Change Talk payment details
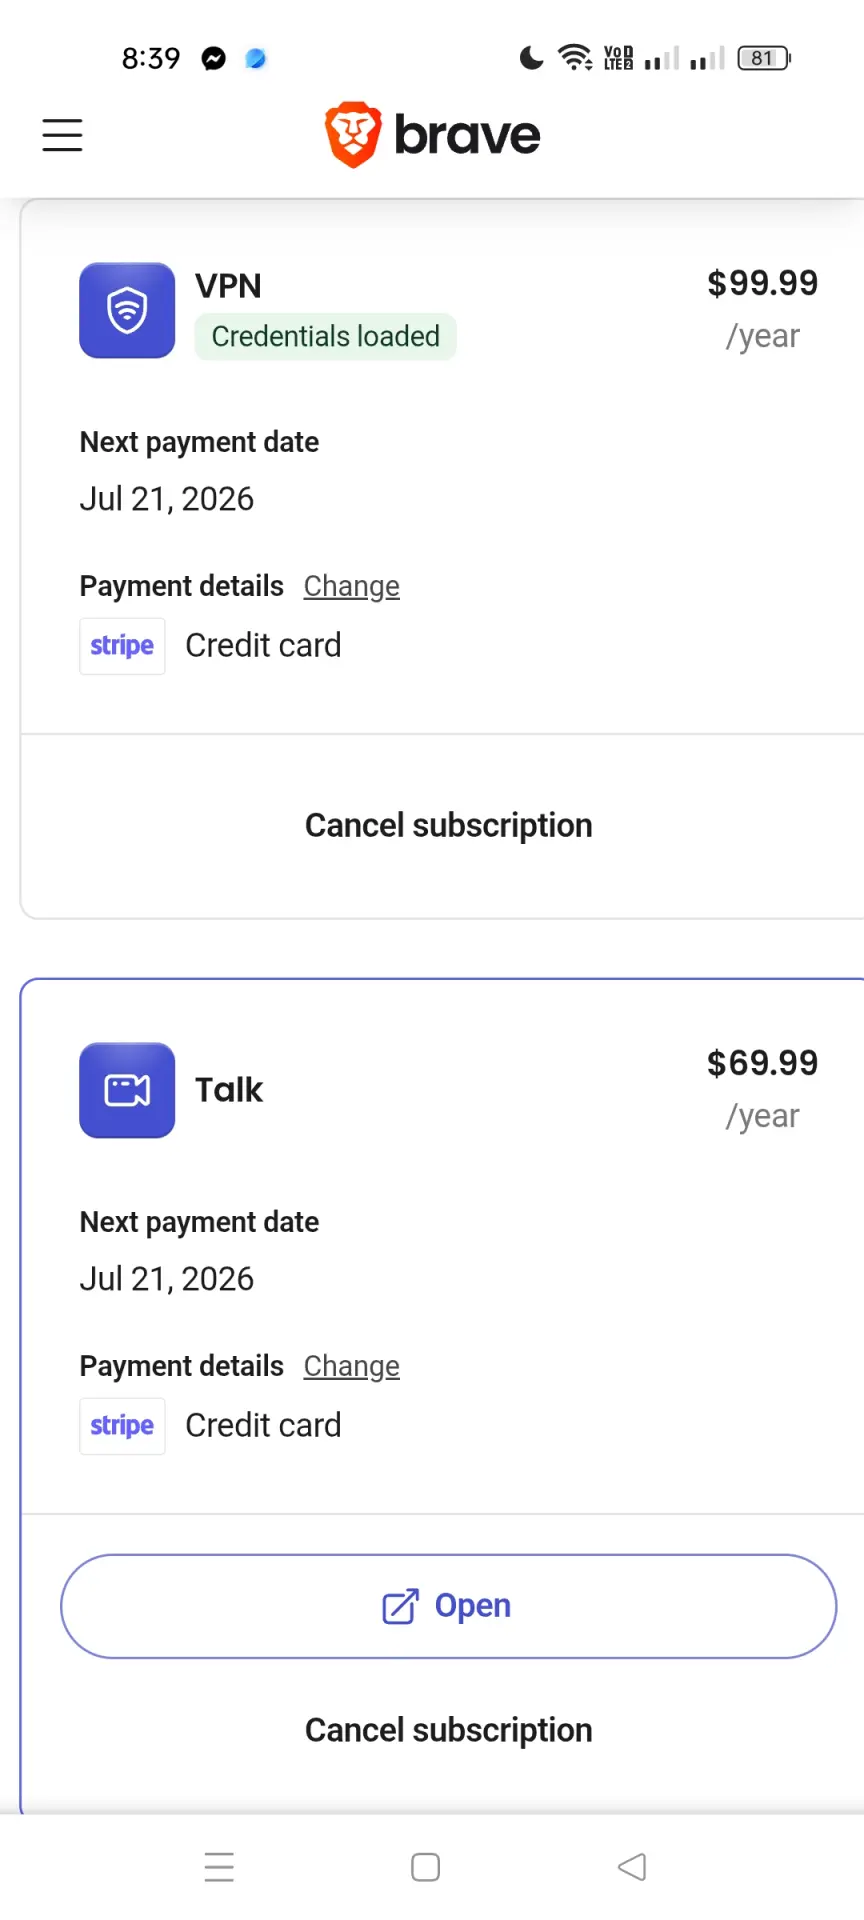 (x=352, y=1366)
